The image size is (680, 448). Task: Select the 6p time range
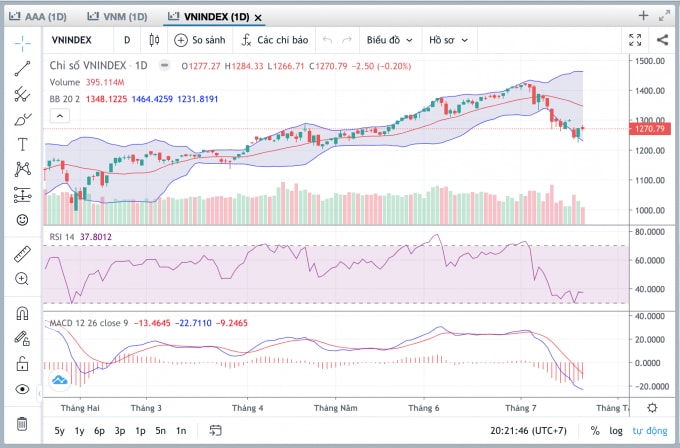point(99,431)
